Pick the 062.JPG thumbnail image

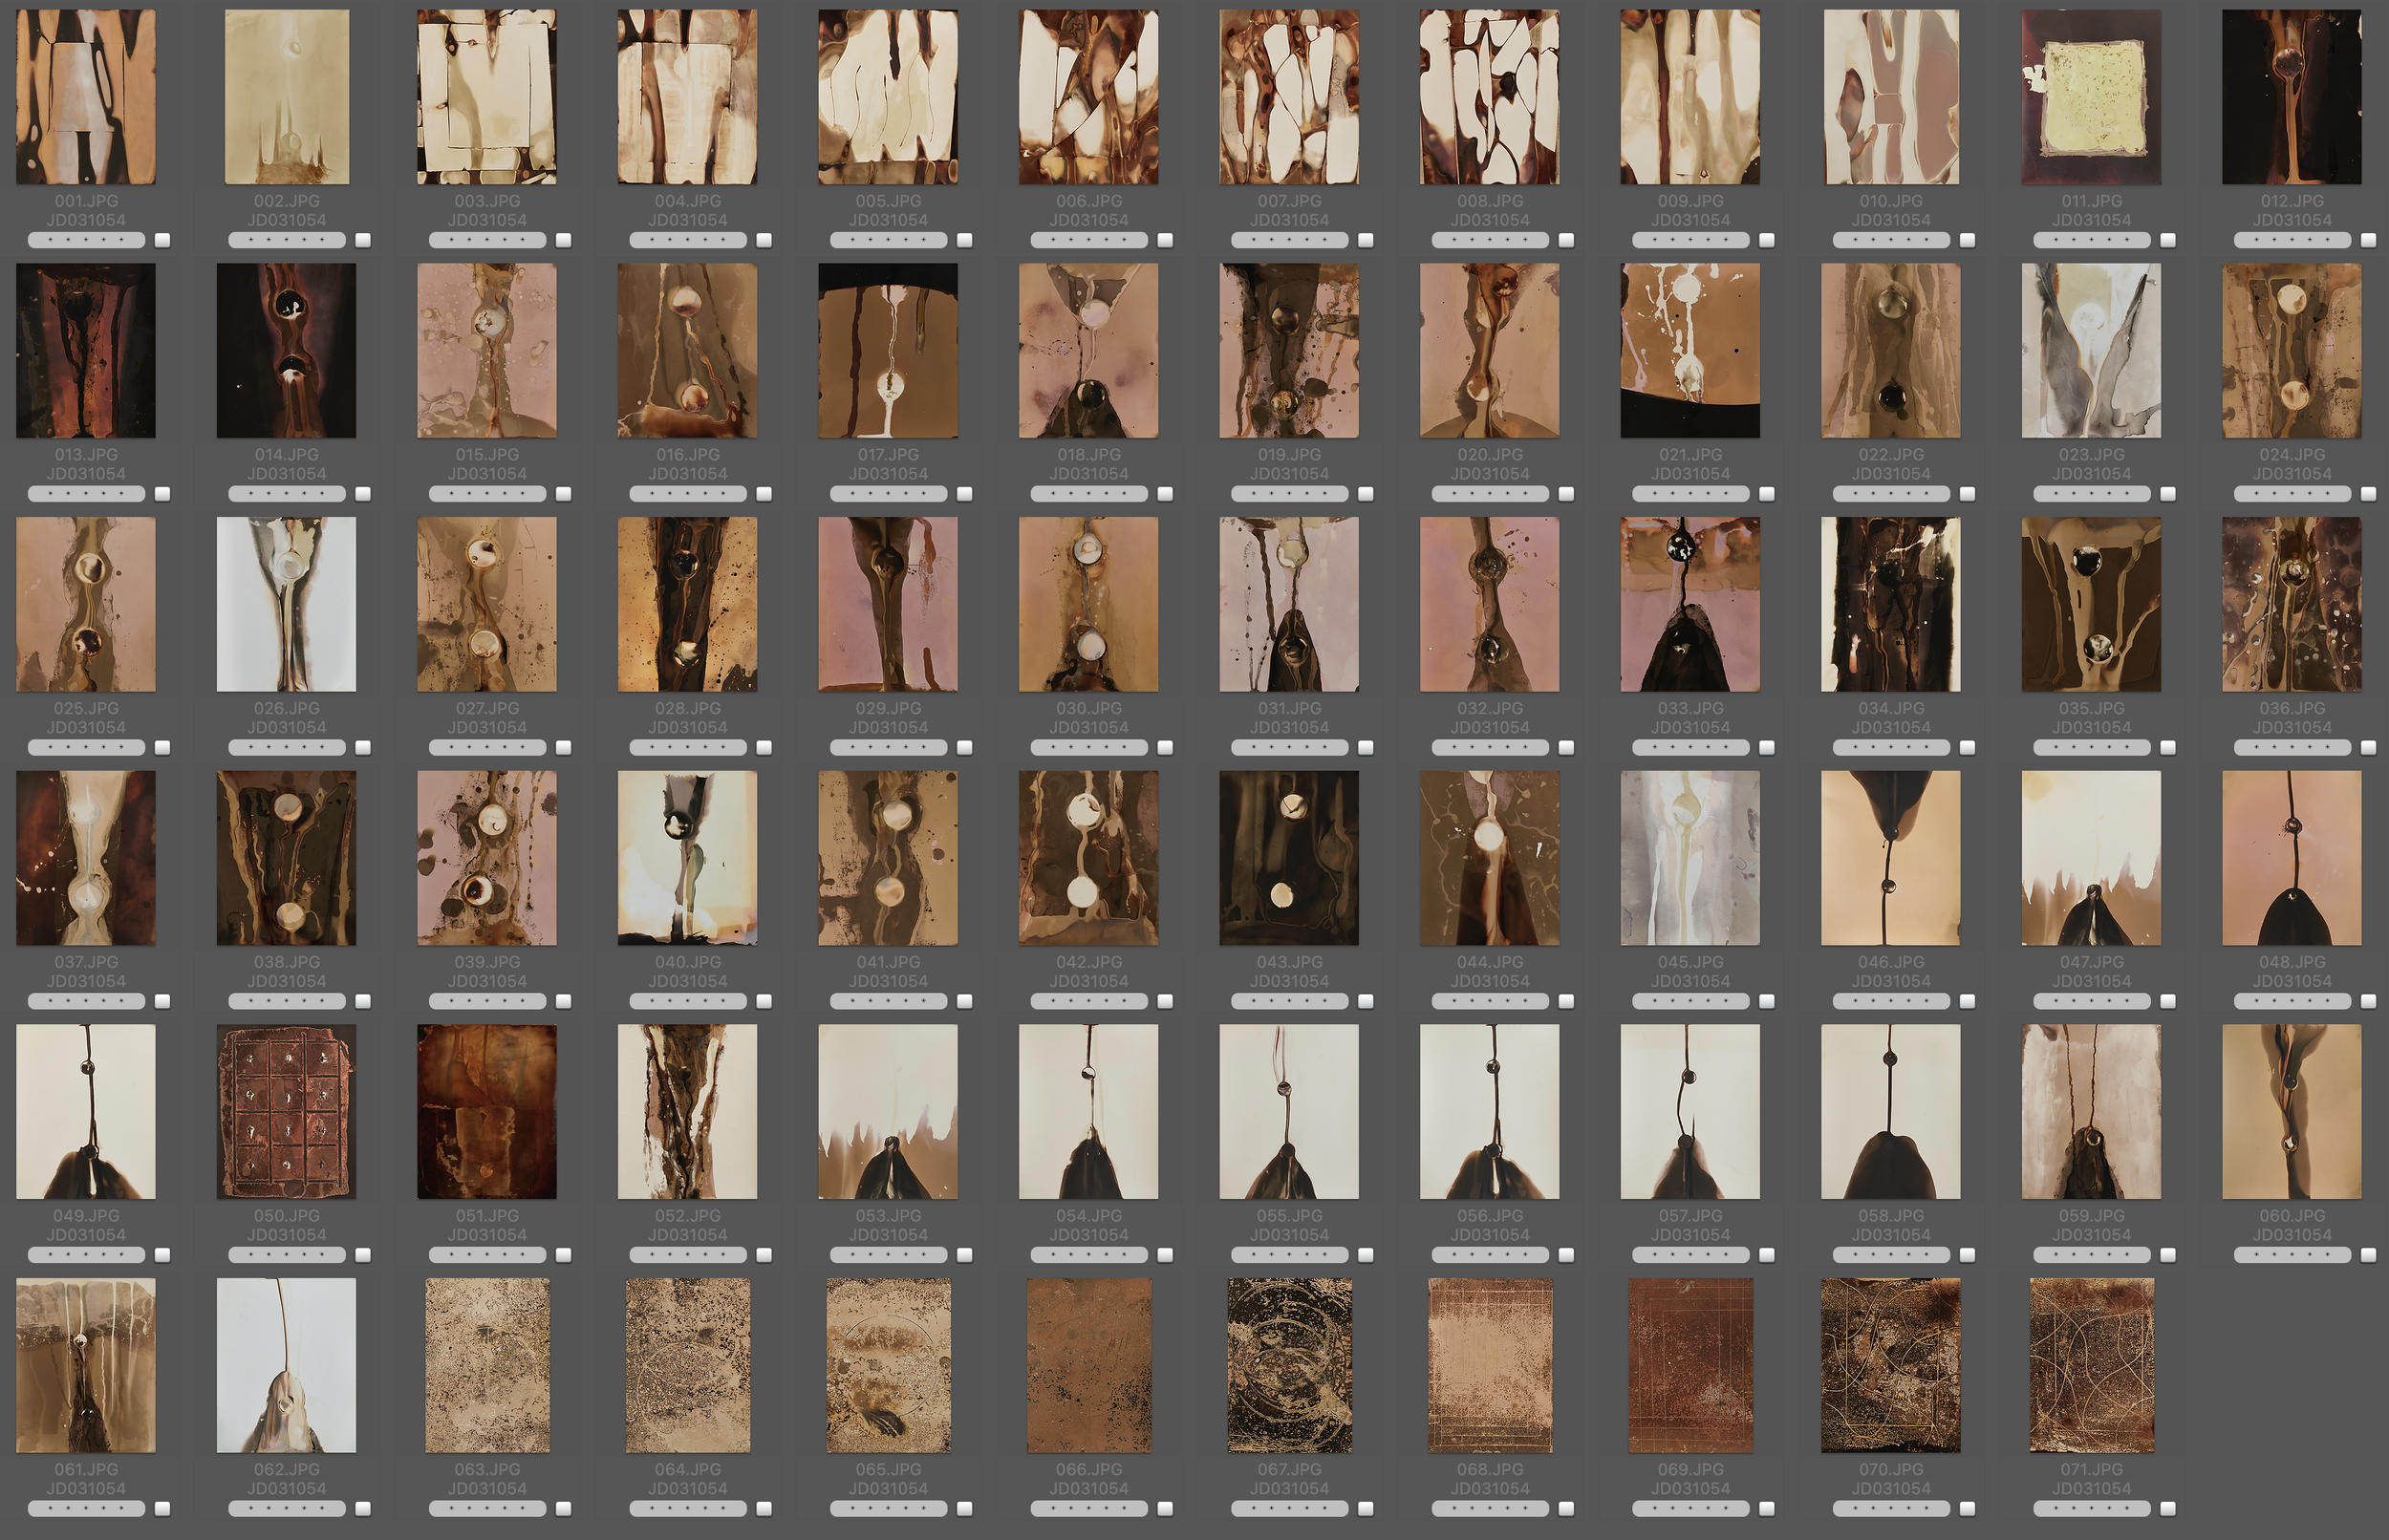pyautogui.click(x=286, y=1364)
